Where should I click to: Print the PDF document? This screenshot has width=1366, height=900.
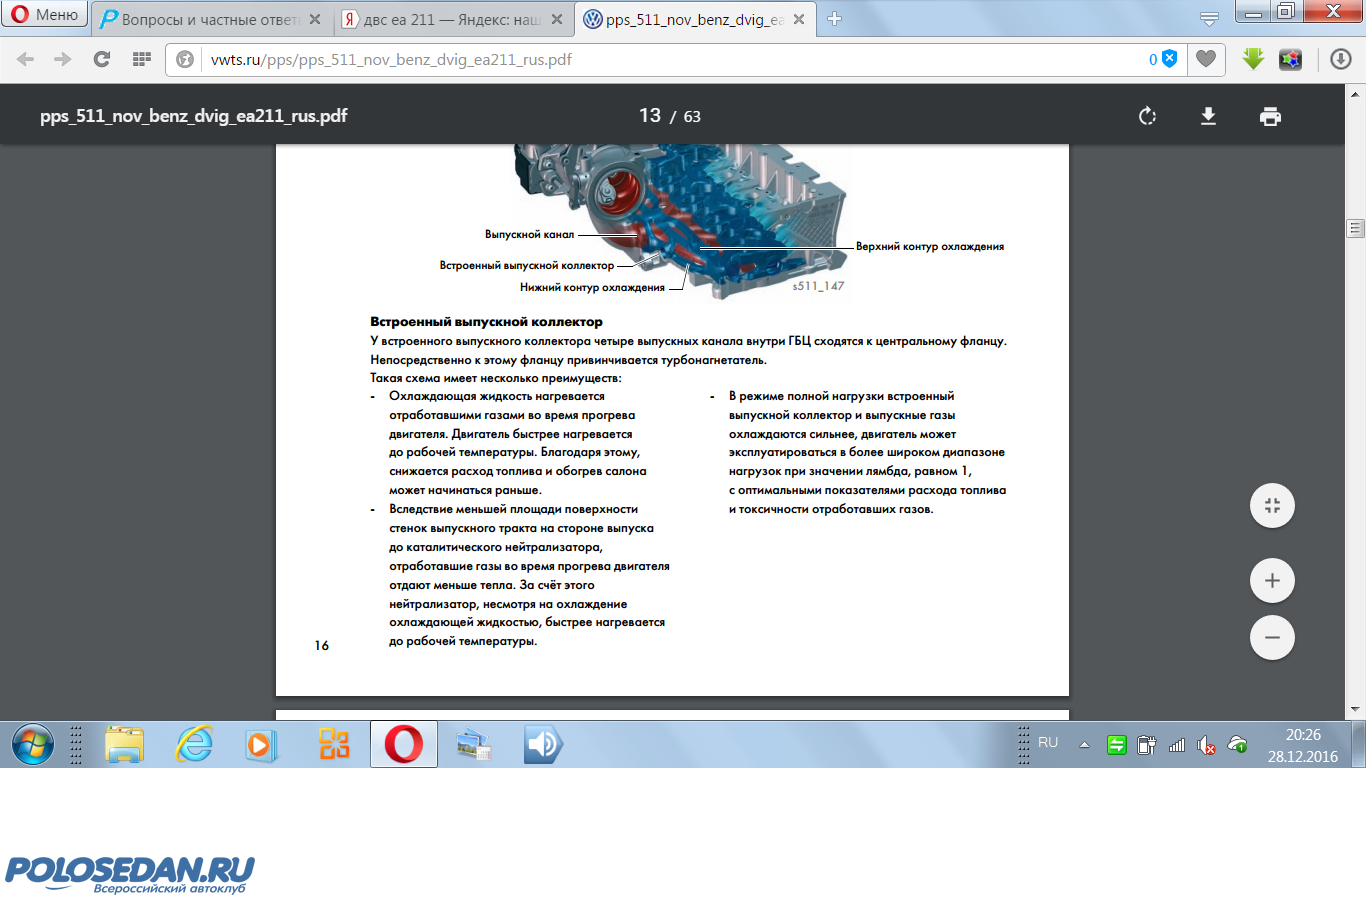click(1270, 116)
